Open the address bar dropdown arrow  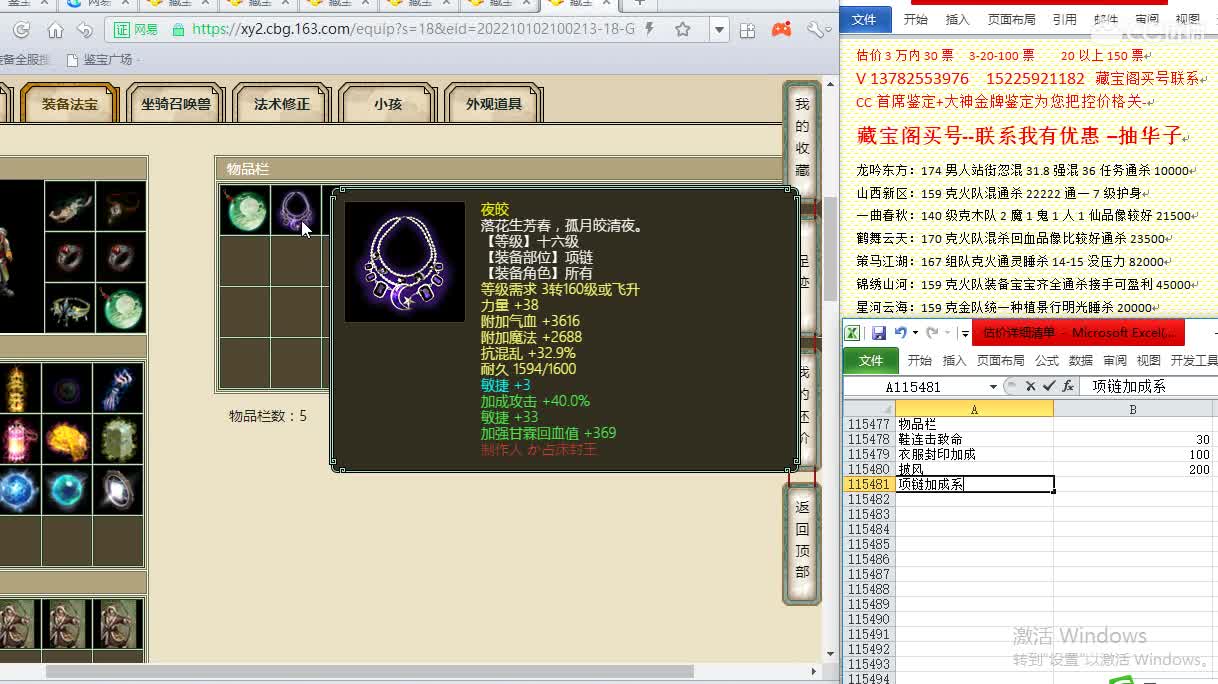tap(719, 30)
